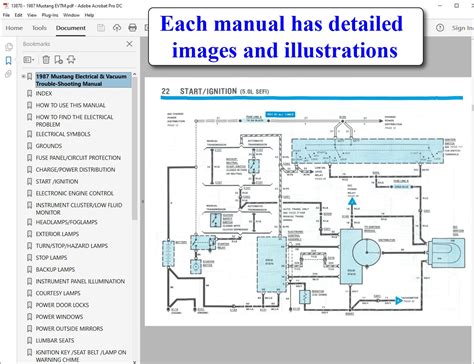
Task: Click the bookmarks panel vertical scrollbar
Action: [134, 148]
